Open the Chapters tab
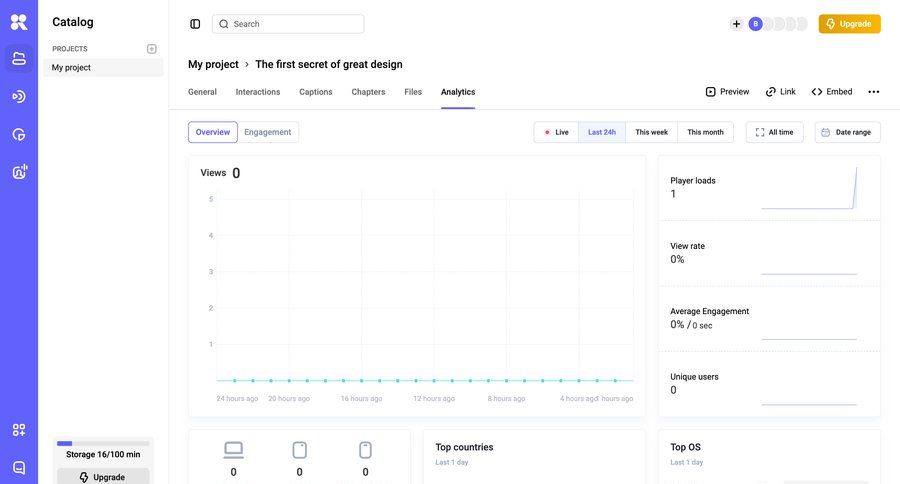Image resolution: width=900 pixels, height=484 pixels. click(368, 92)
